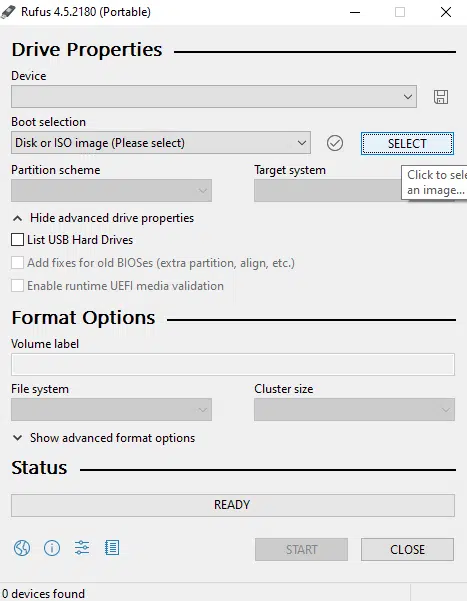This screenshot has width=467, height=601.
Task: Show the About information icon
Action: 52,548
